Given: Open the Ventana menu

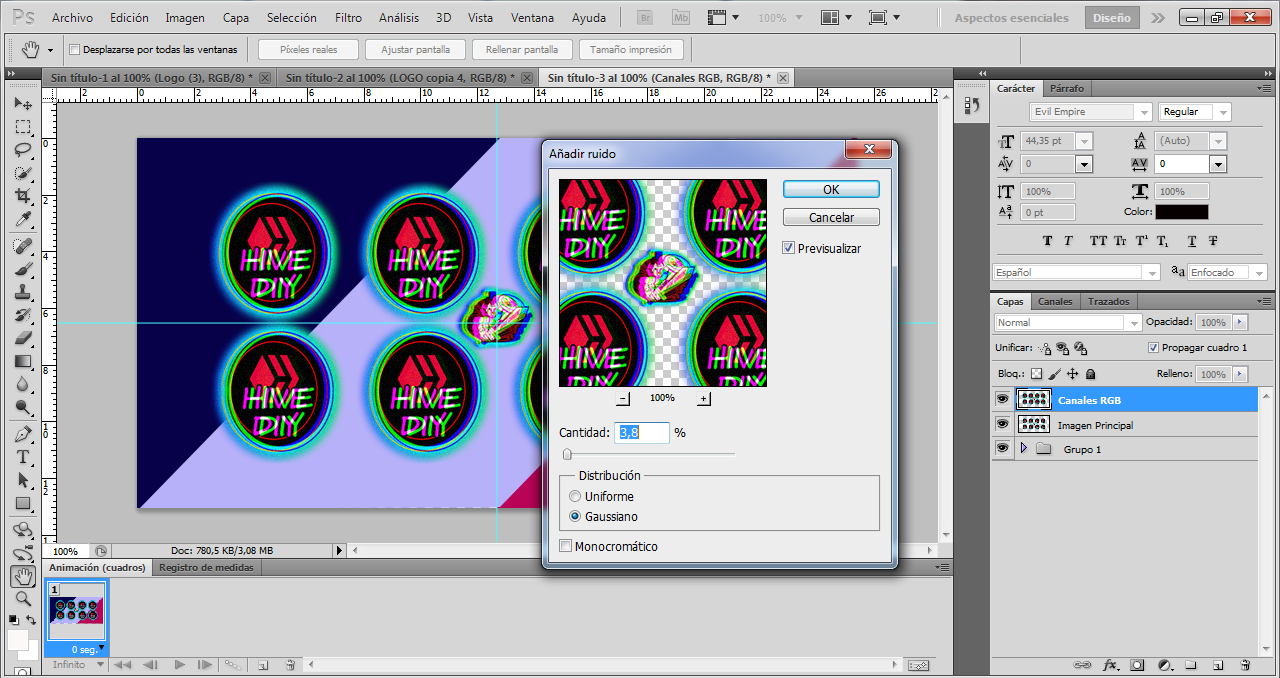Looking at the screenshot, I should tap(532, 18).
